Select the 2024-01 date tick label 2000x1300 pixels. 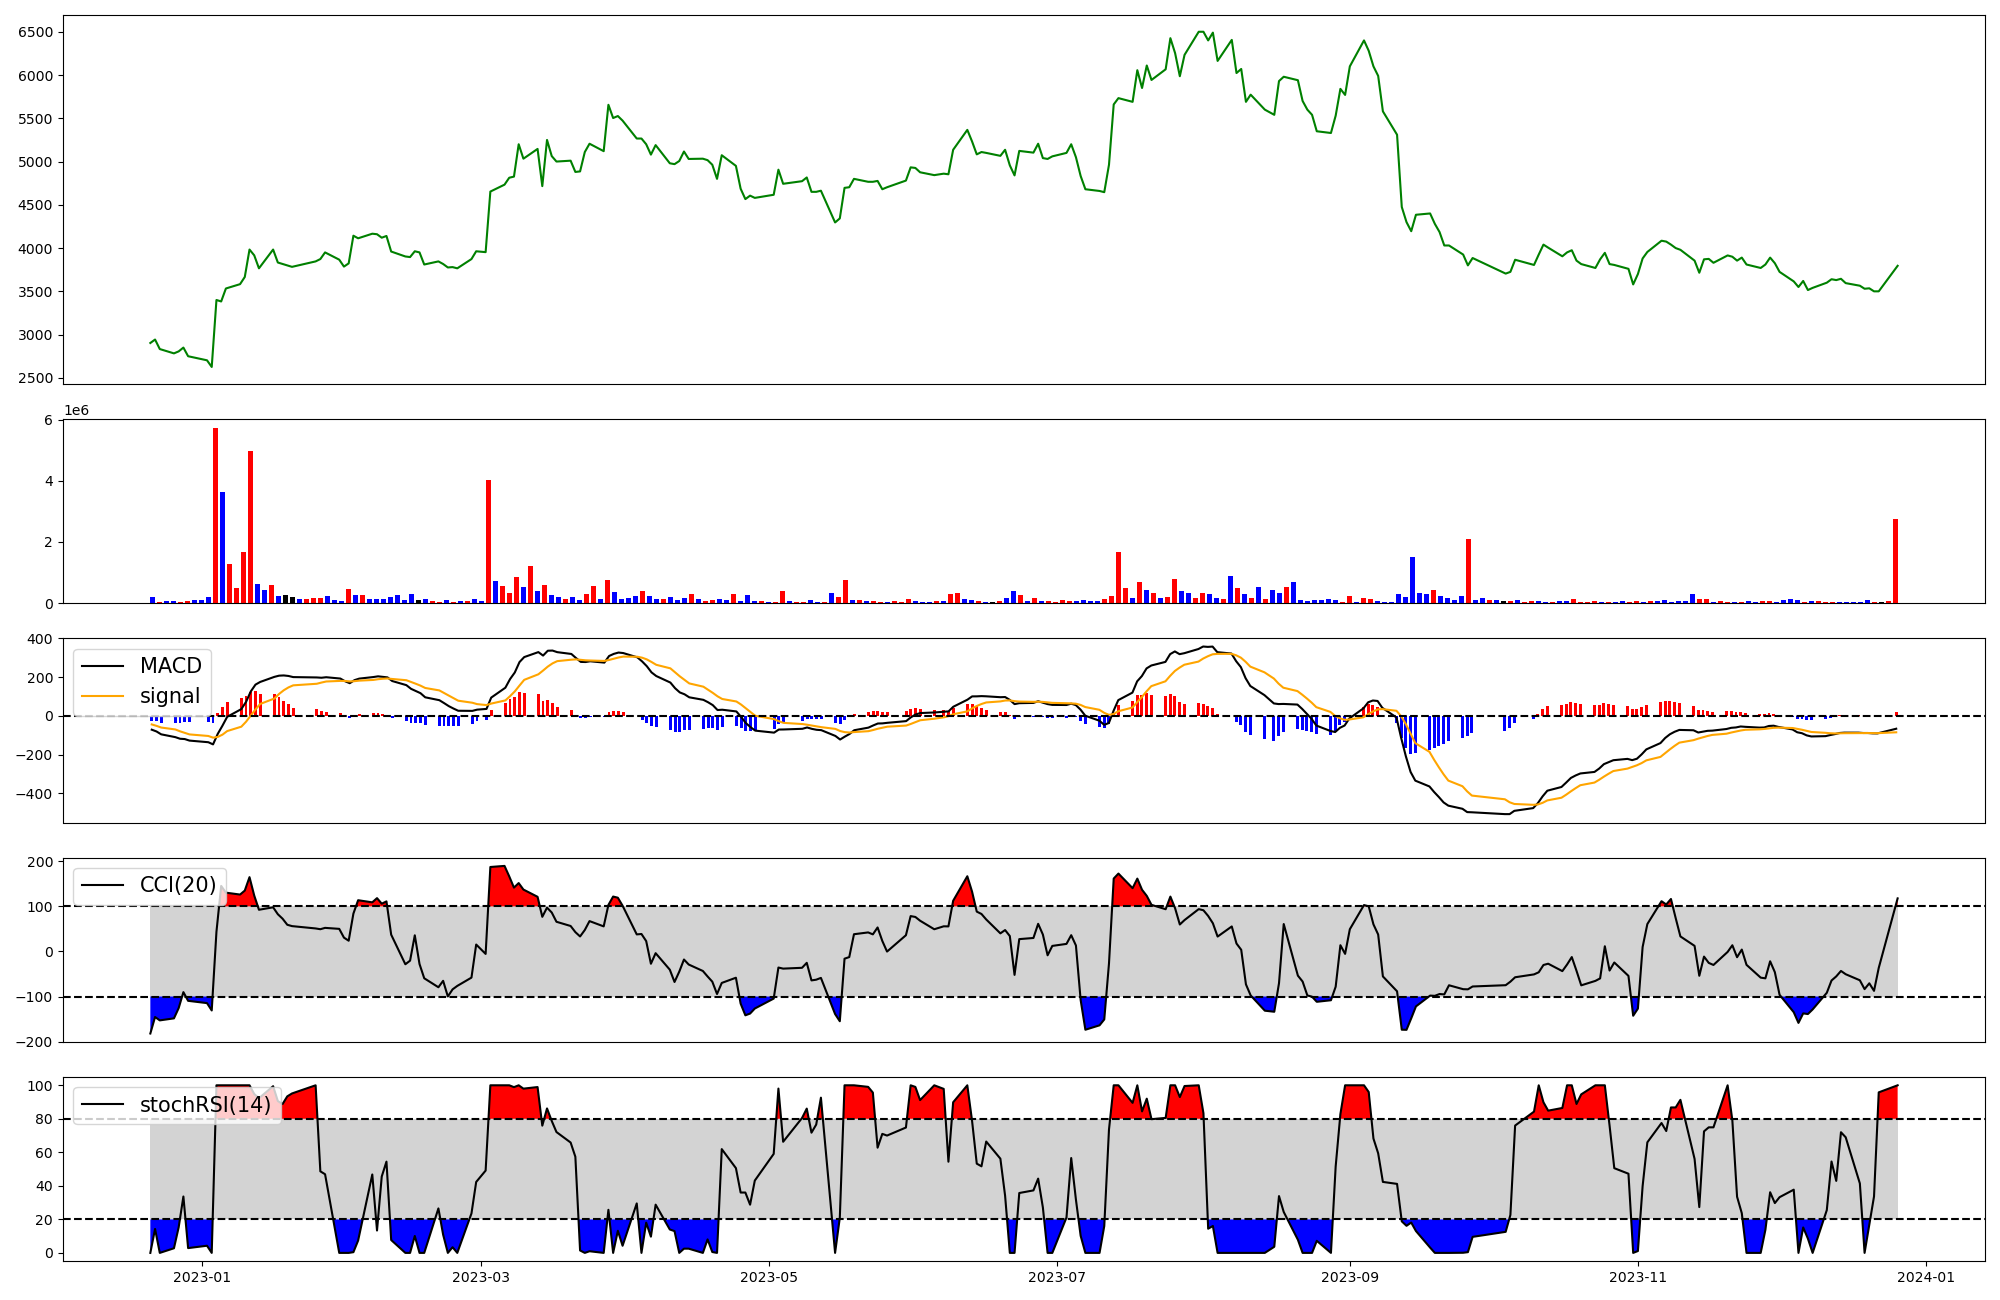point(1926,1277)
